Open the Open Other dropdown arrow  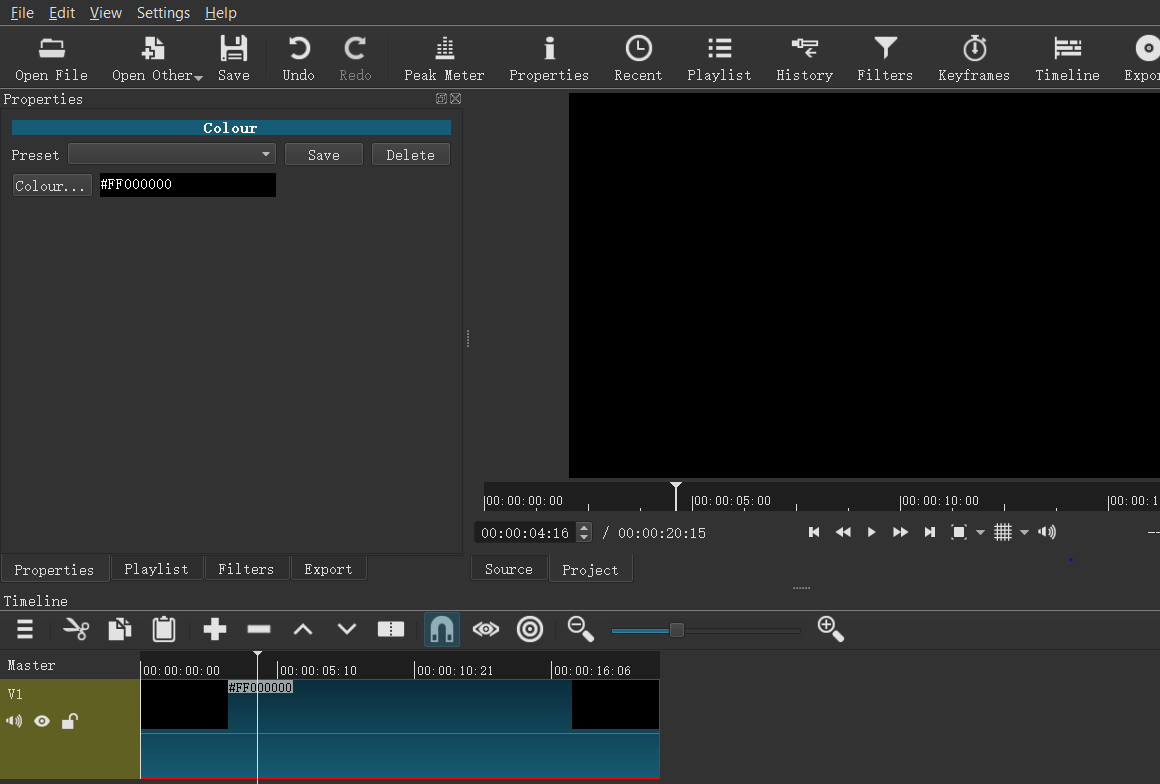198,77
